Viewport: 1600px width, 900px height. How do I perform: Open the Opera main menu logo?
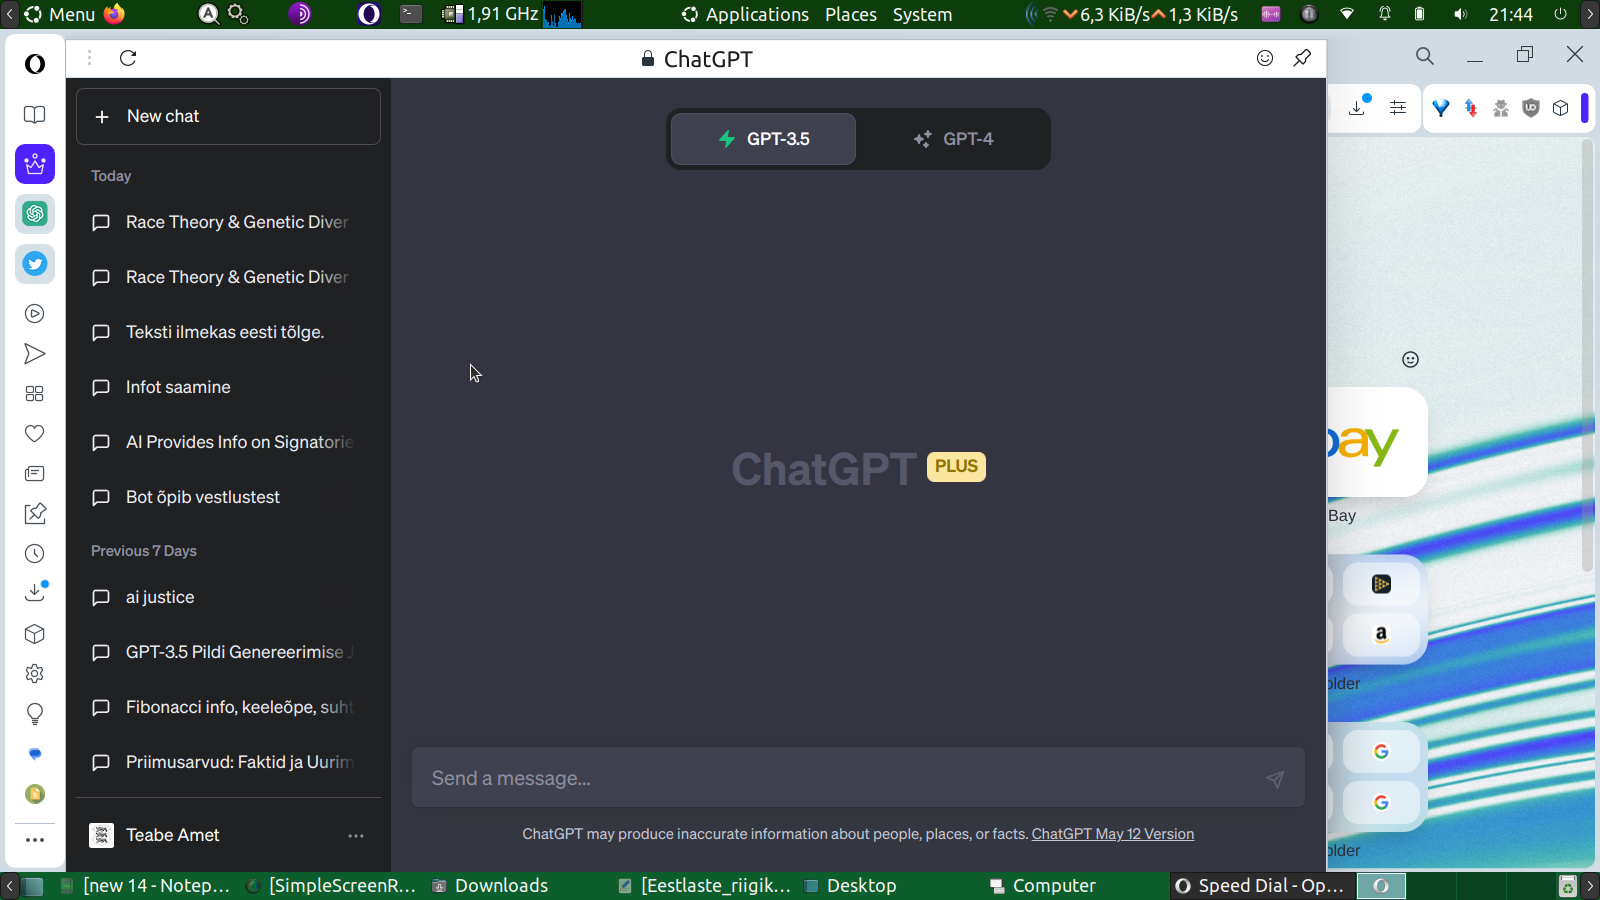(x=35, y=64)
